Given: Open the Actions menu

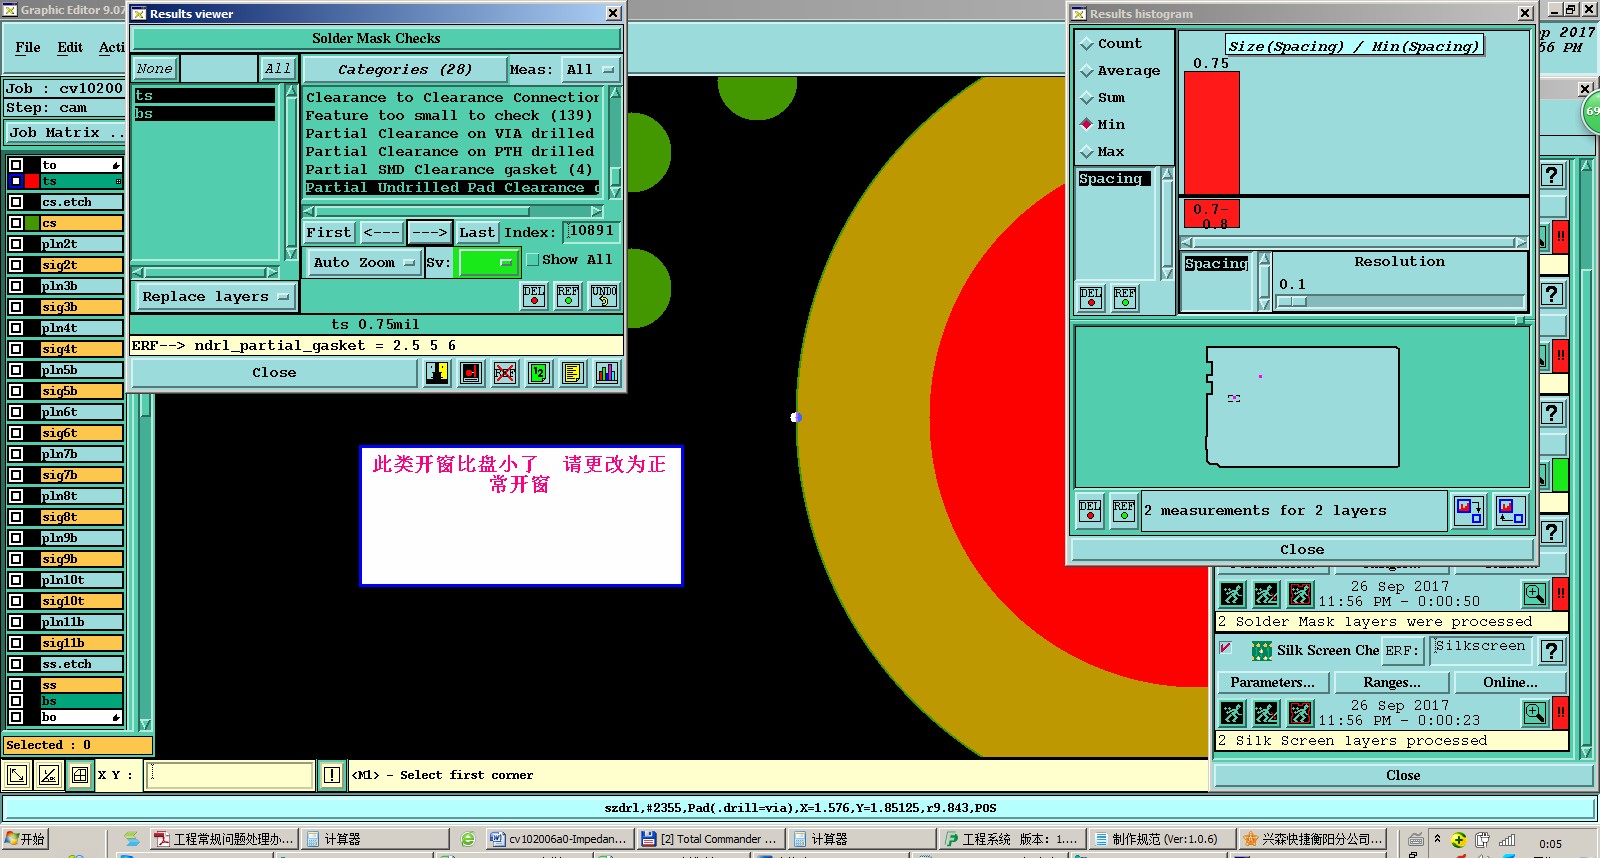Looking at the screenshot, I should pyautogui.click(x=112, y=47).
